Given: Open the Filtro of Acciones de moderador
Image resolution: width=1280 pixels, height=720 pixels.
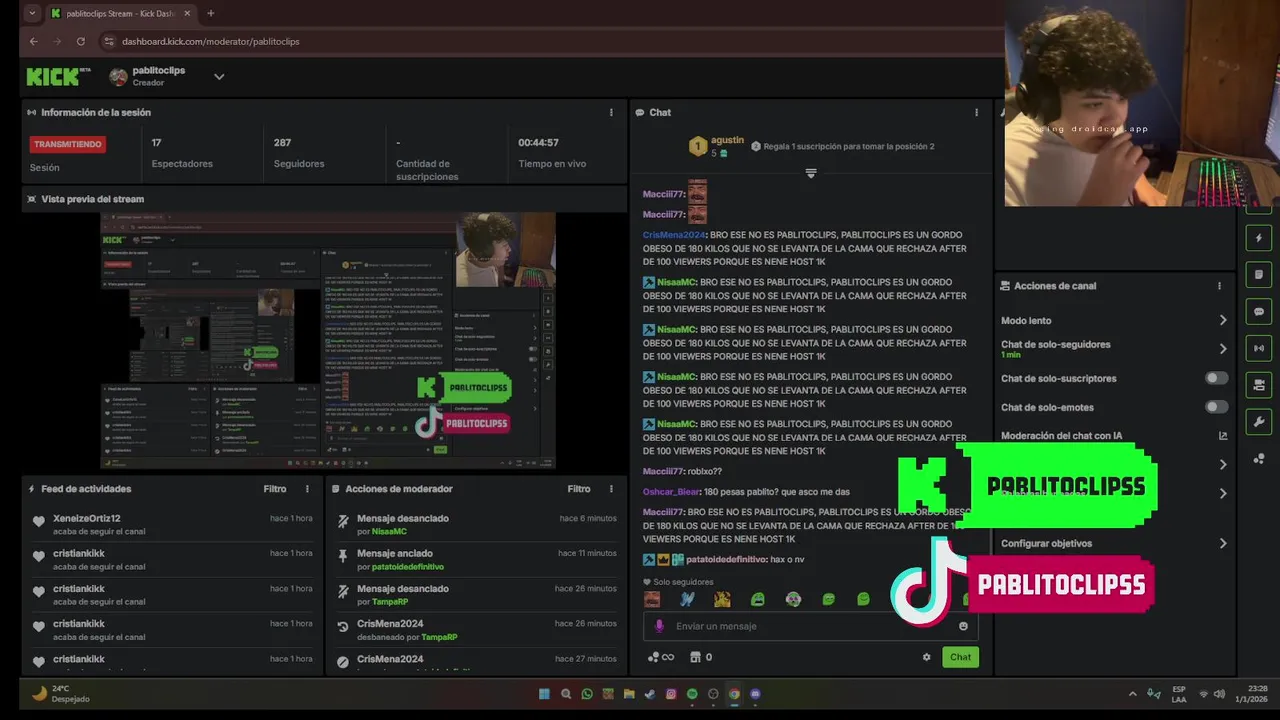Looking at the screenshot, I should coord(579,489).
